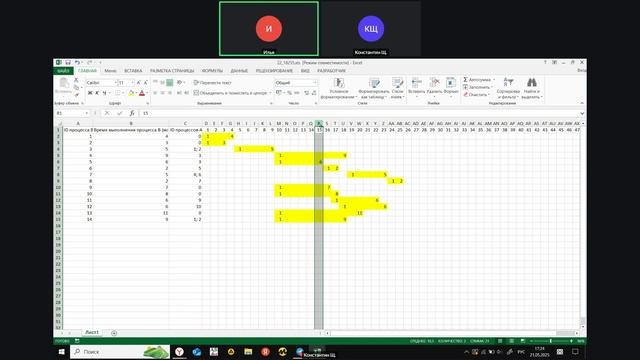Select the Лист sheet tab
This screenshot has width=640, height=360.
tap(92, 332)
